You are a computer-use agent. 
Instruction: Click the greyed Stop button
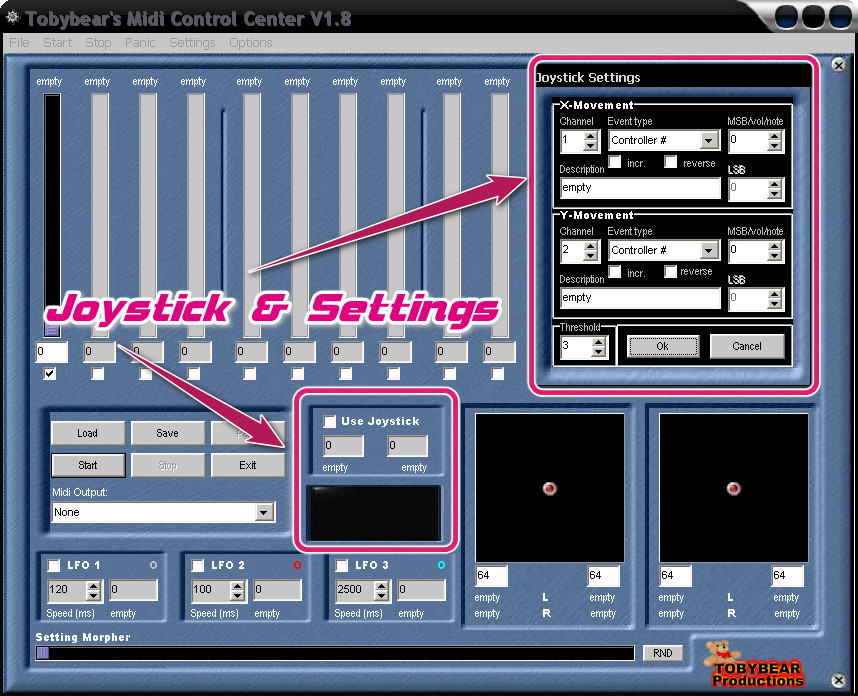tap(167, 465)
